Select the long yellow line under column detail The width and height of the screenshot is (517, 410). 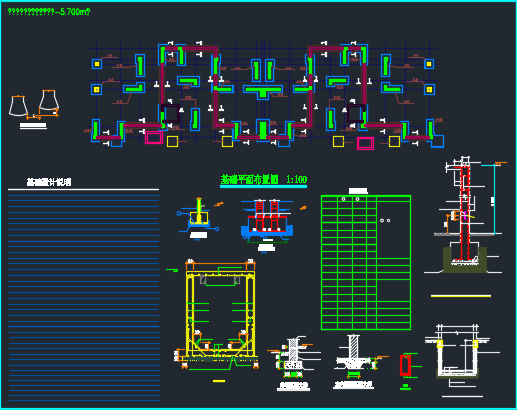pyautogui.click(x=461, y=296)
